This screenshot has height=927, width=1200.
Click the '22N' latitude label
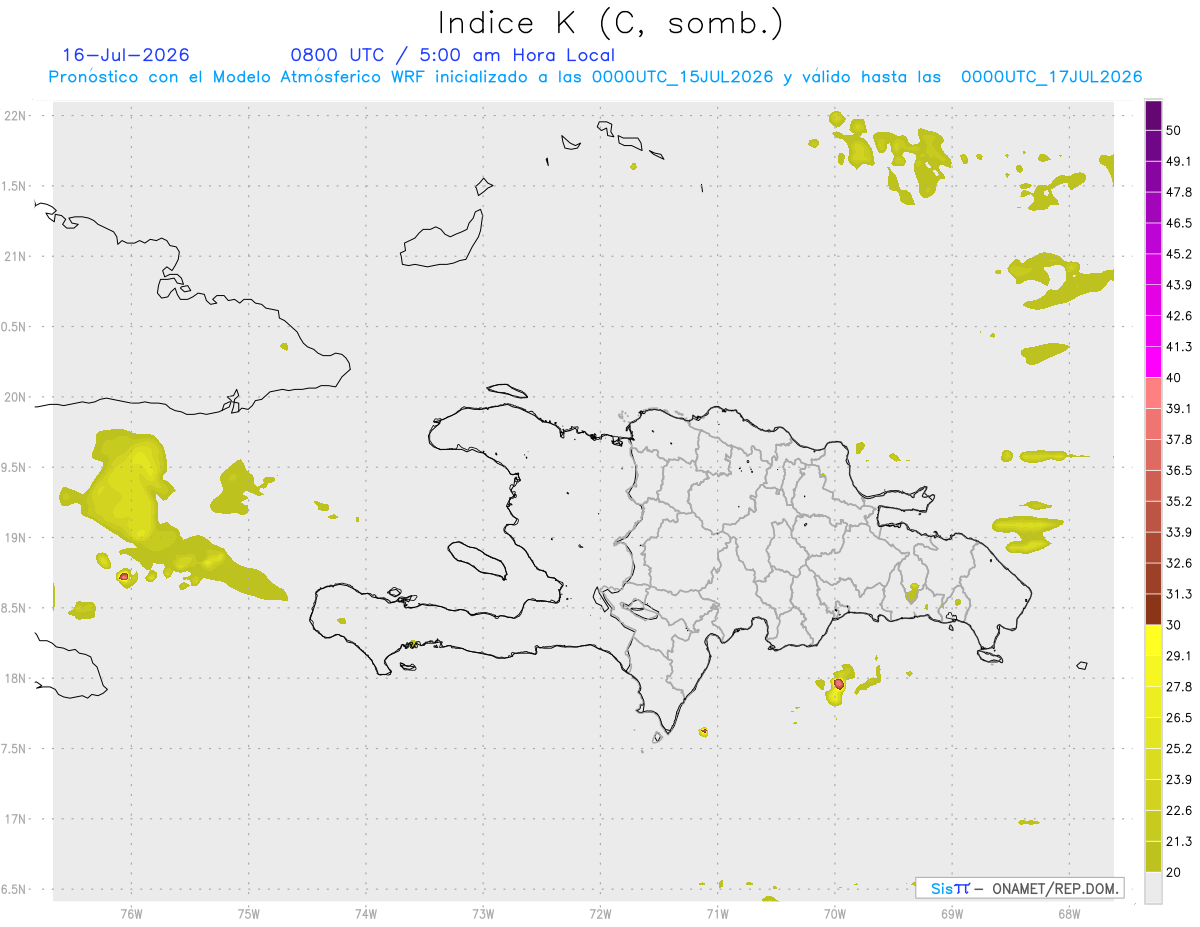point(17,116)
